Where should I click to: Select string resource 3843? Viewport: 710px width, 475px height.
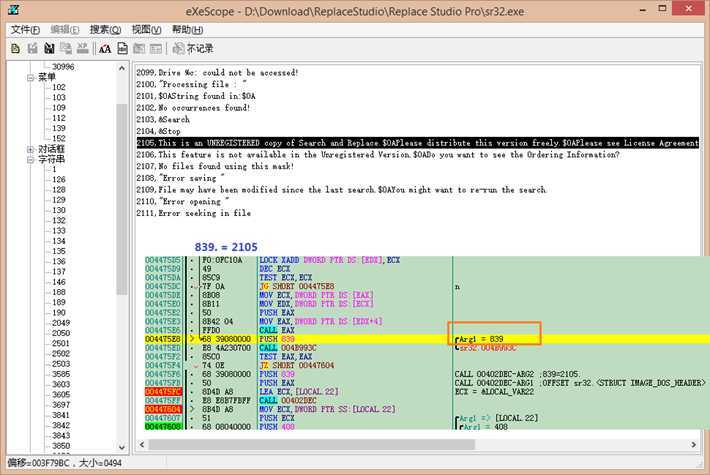coord(61,436)
